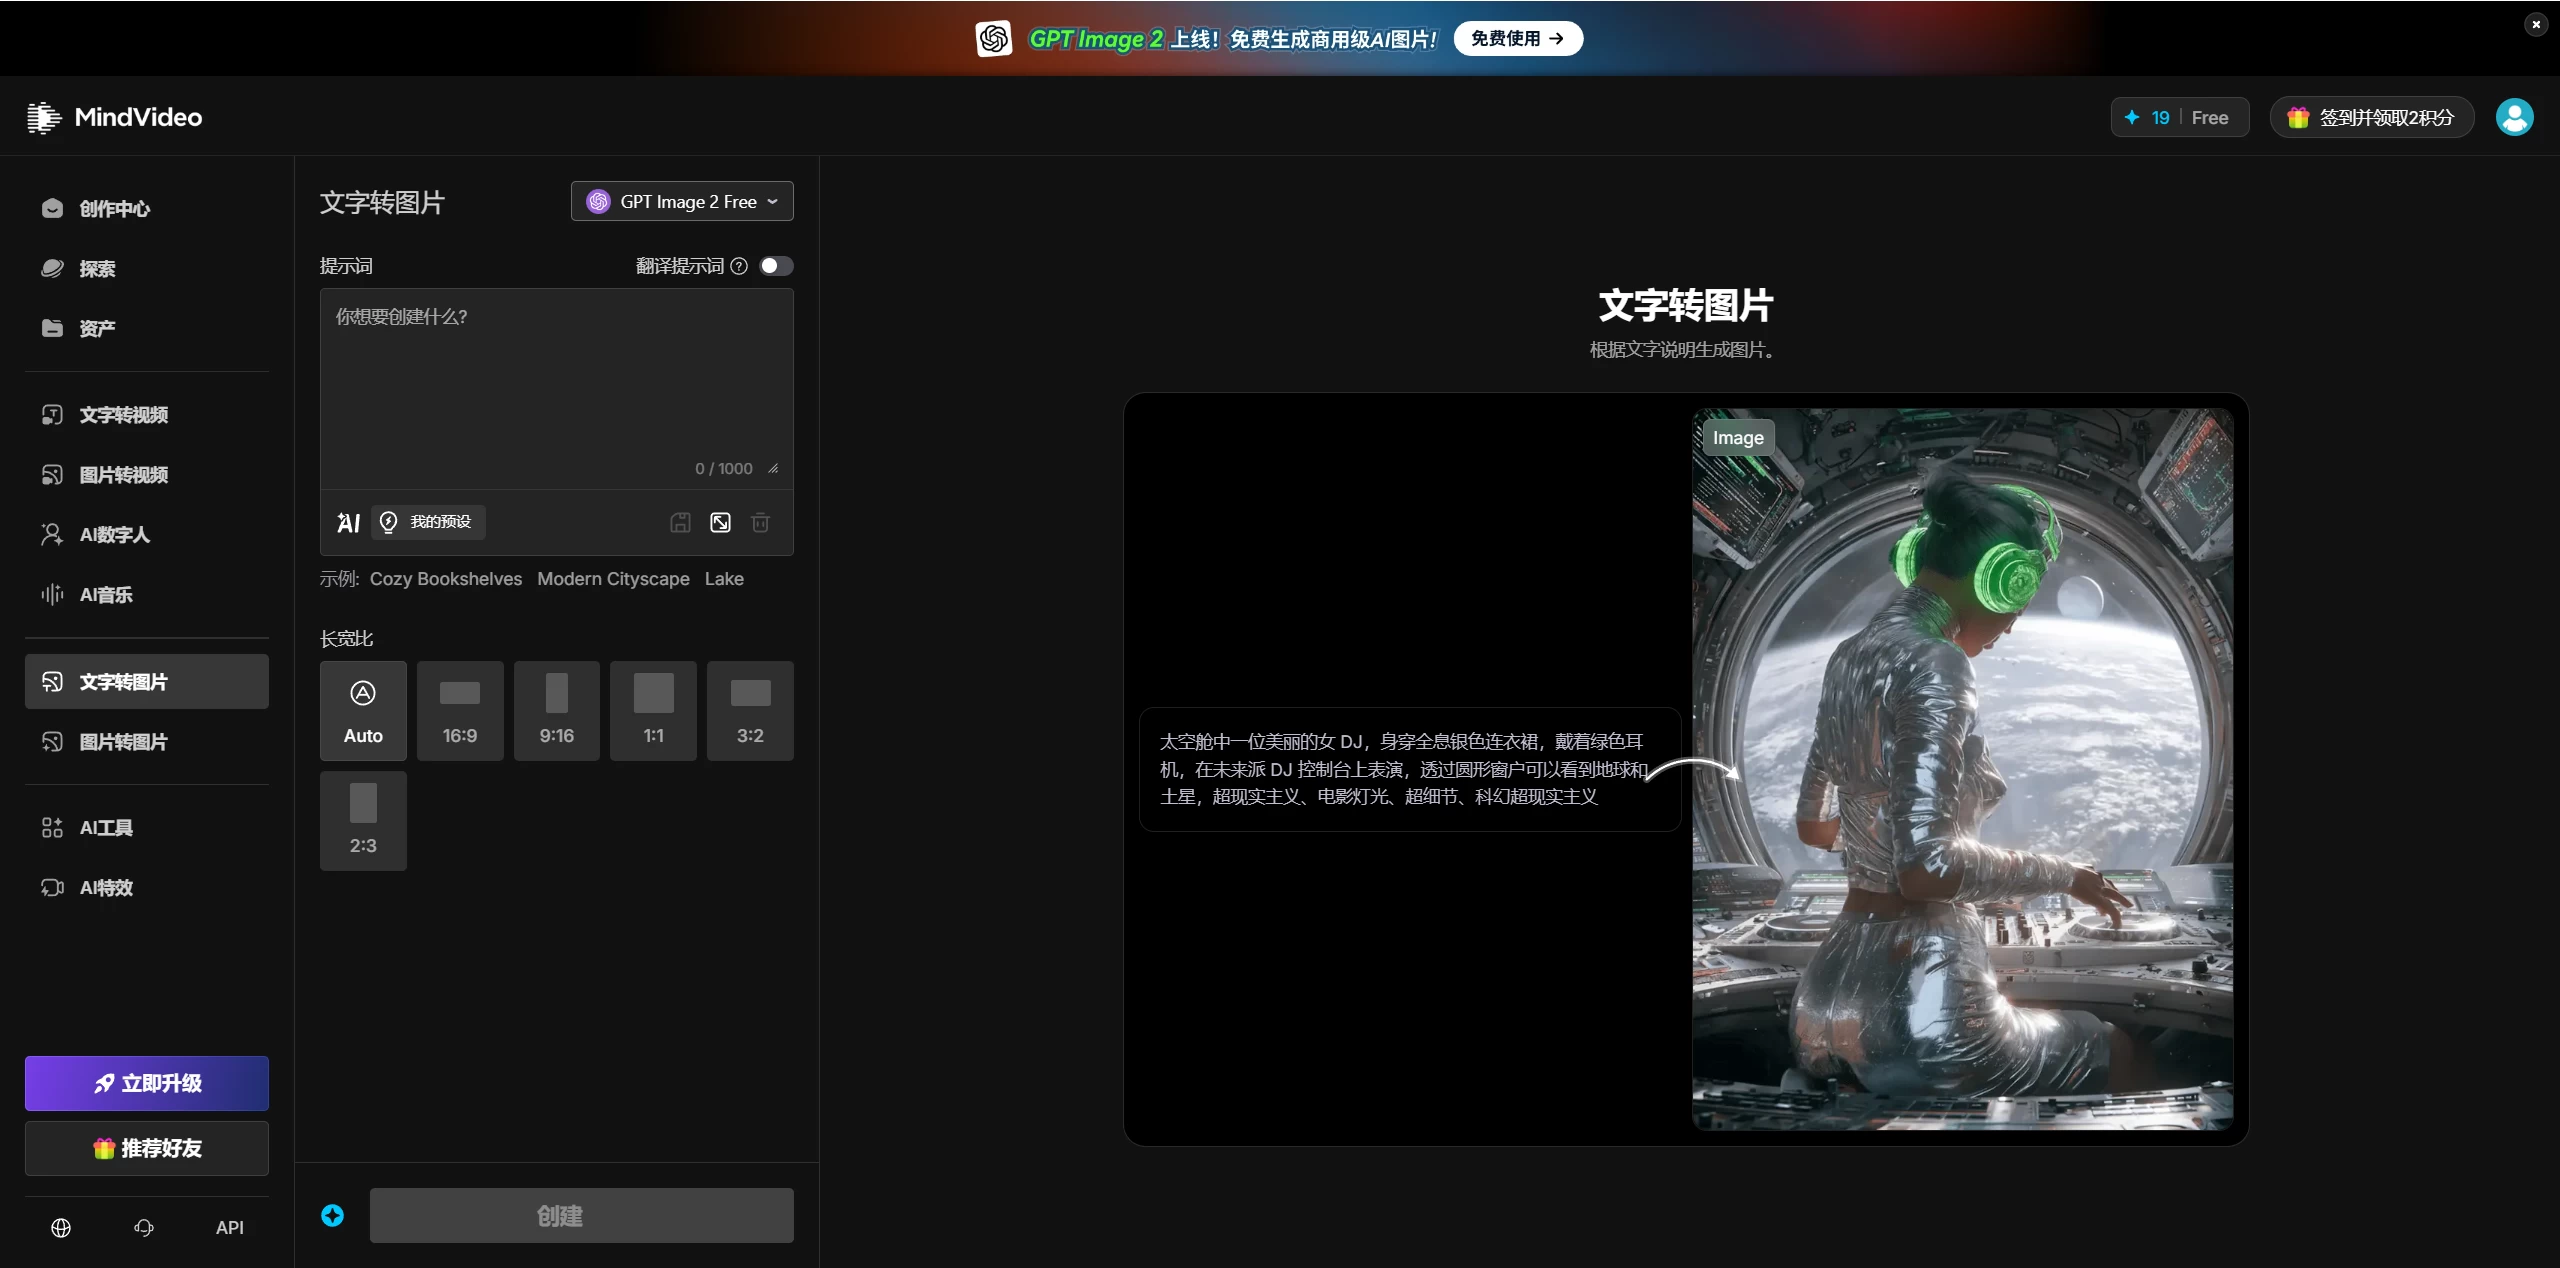Open 我的预设 presets menu
The width and height of the screenshot is (2560, 1268).
point(428,522)
